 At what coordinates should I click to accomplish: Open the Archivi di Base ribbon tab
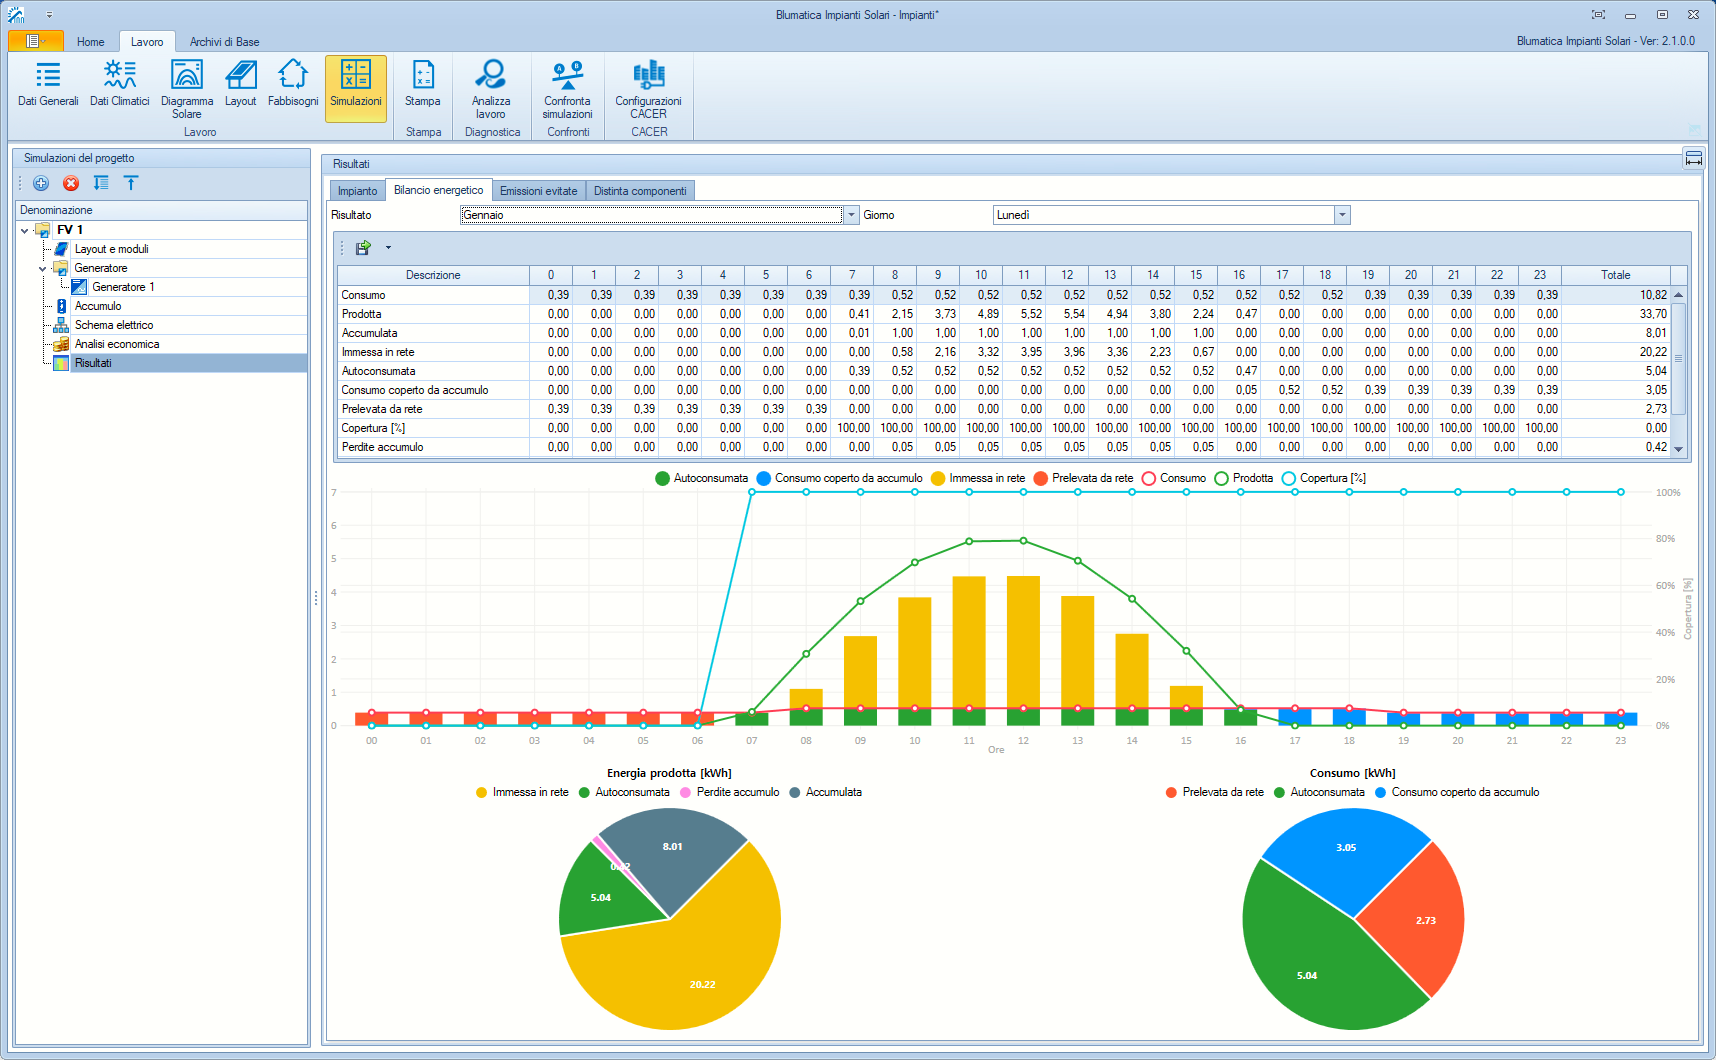(x=224, y=42)
